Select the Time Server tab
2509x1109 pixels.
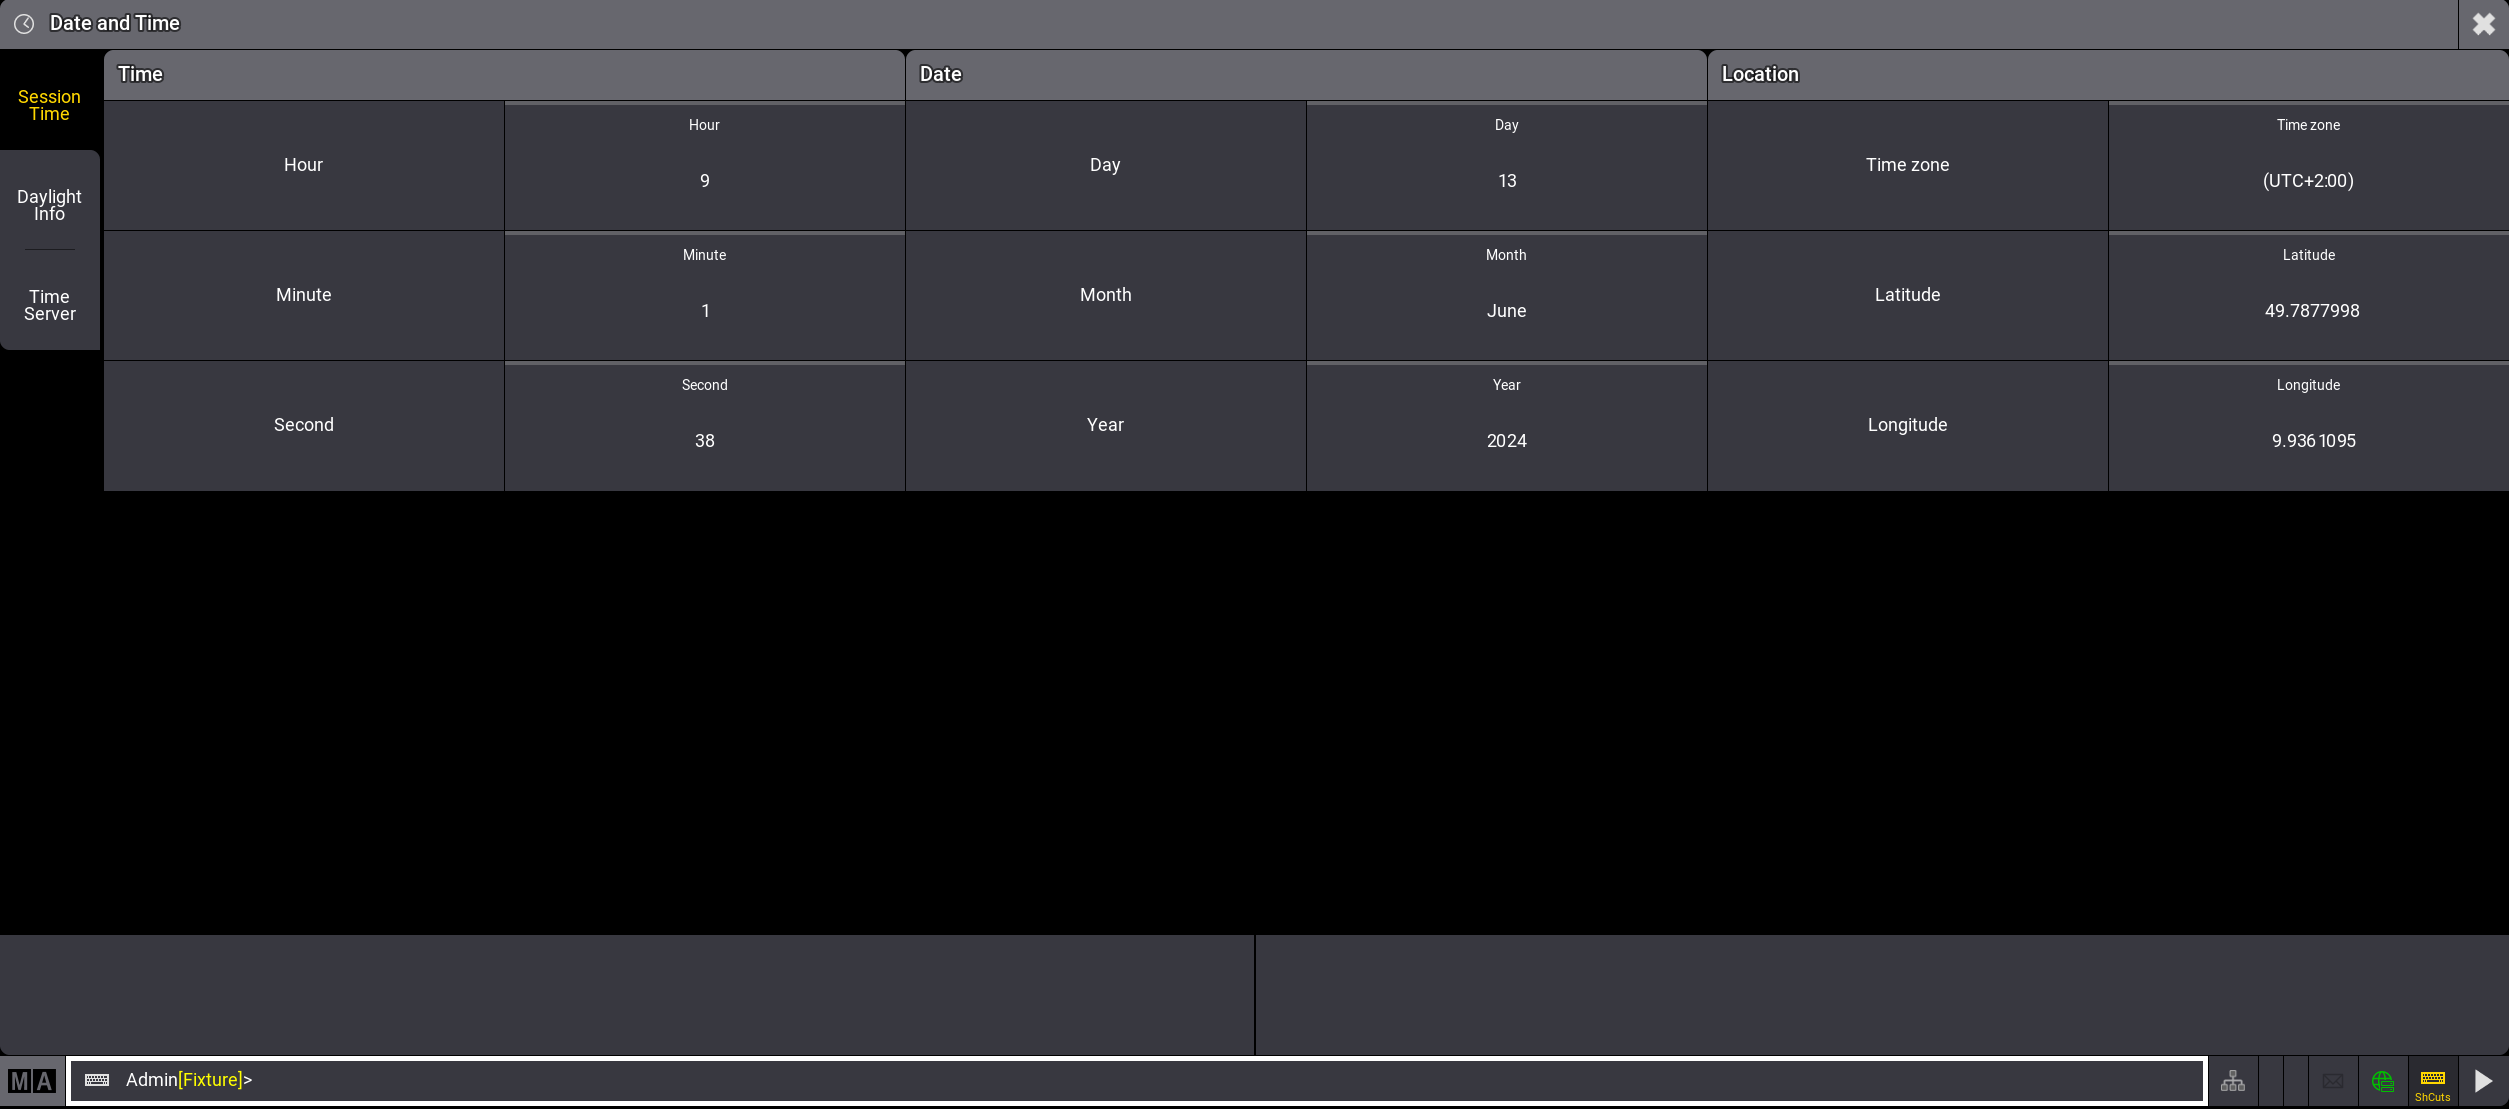[49, 305]
